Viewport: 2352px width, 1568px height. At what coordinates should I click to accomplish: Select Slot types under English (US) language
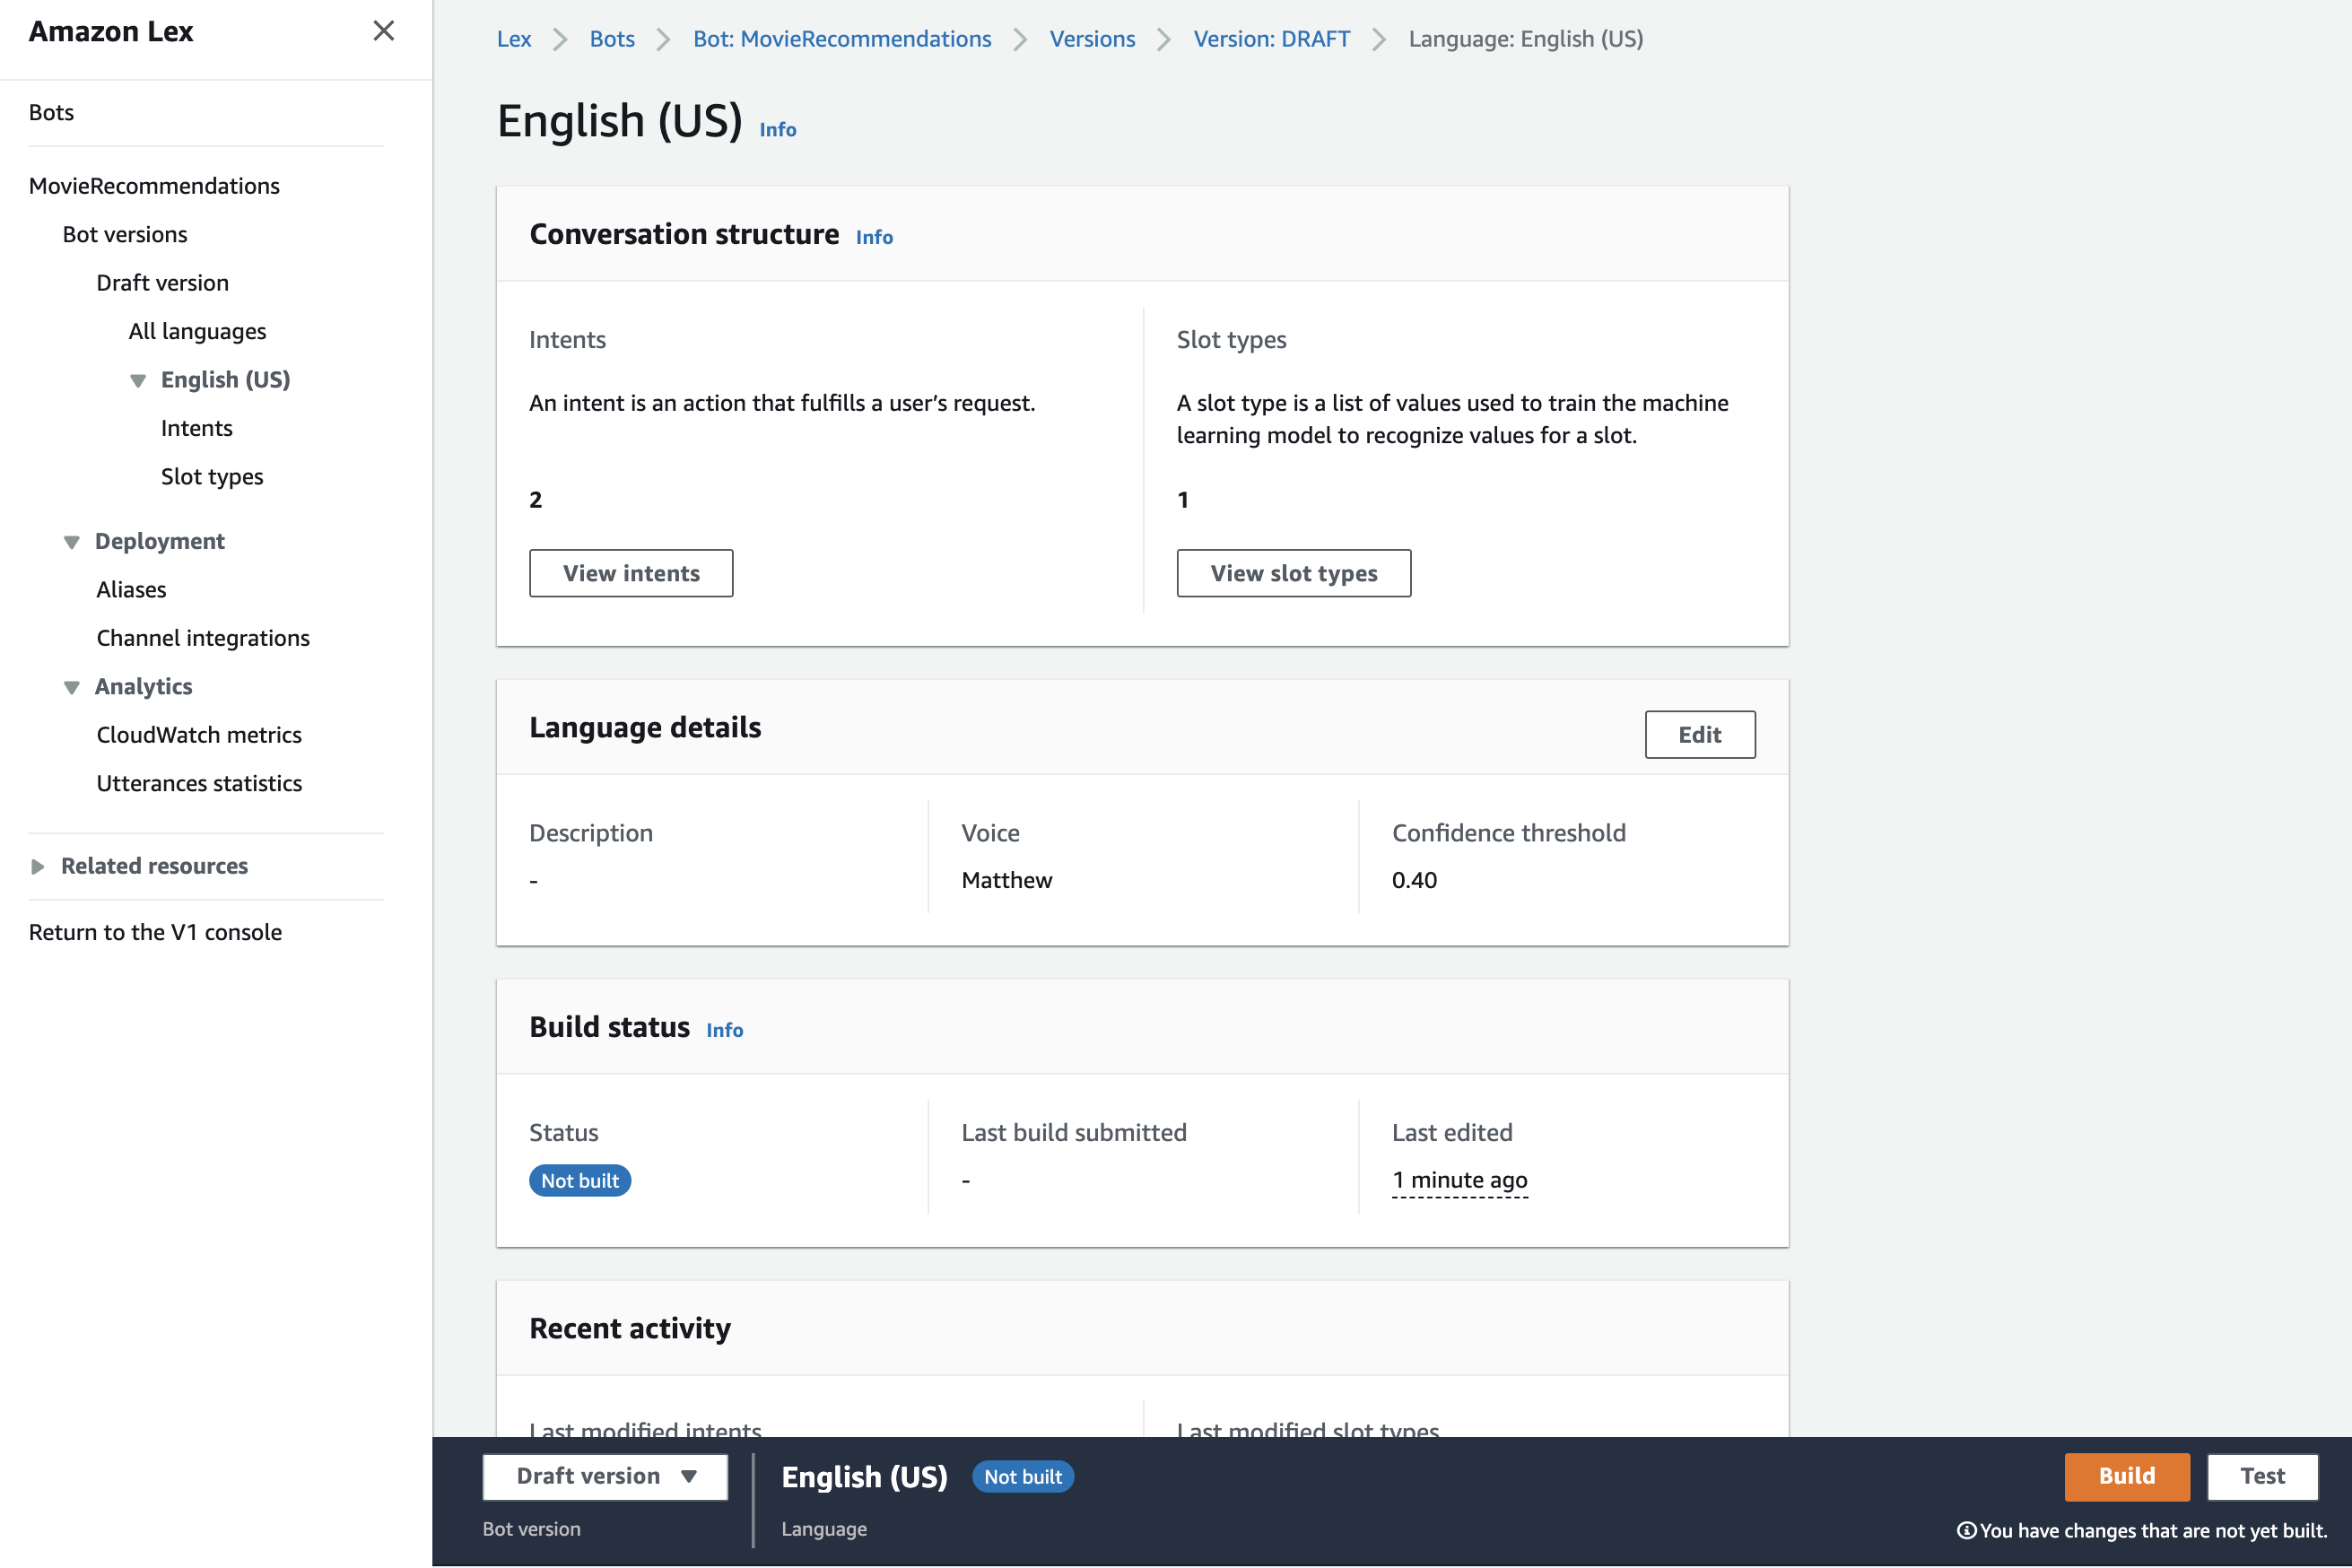tap(212, 476)
